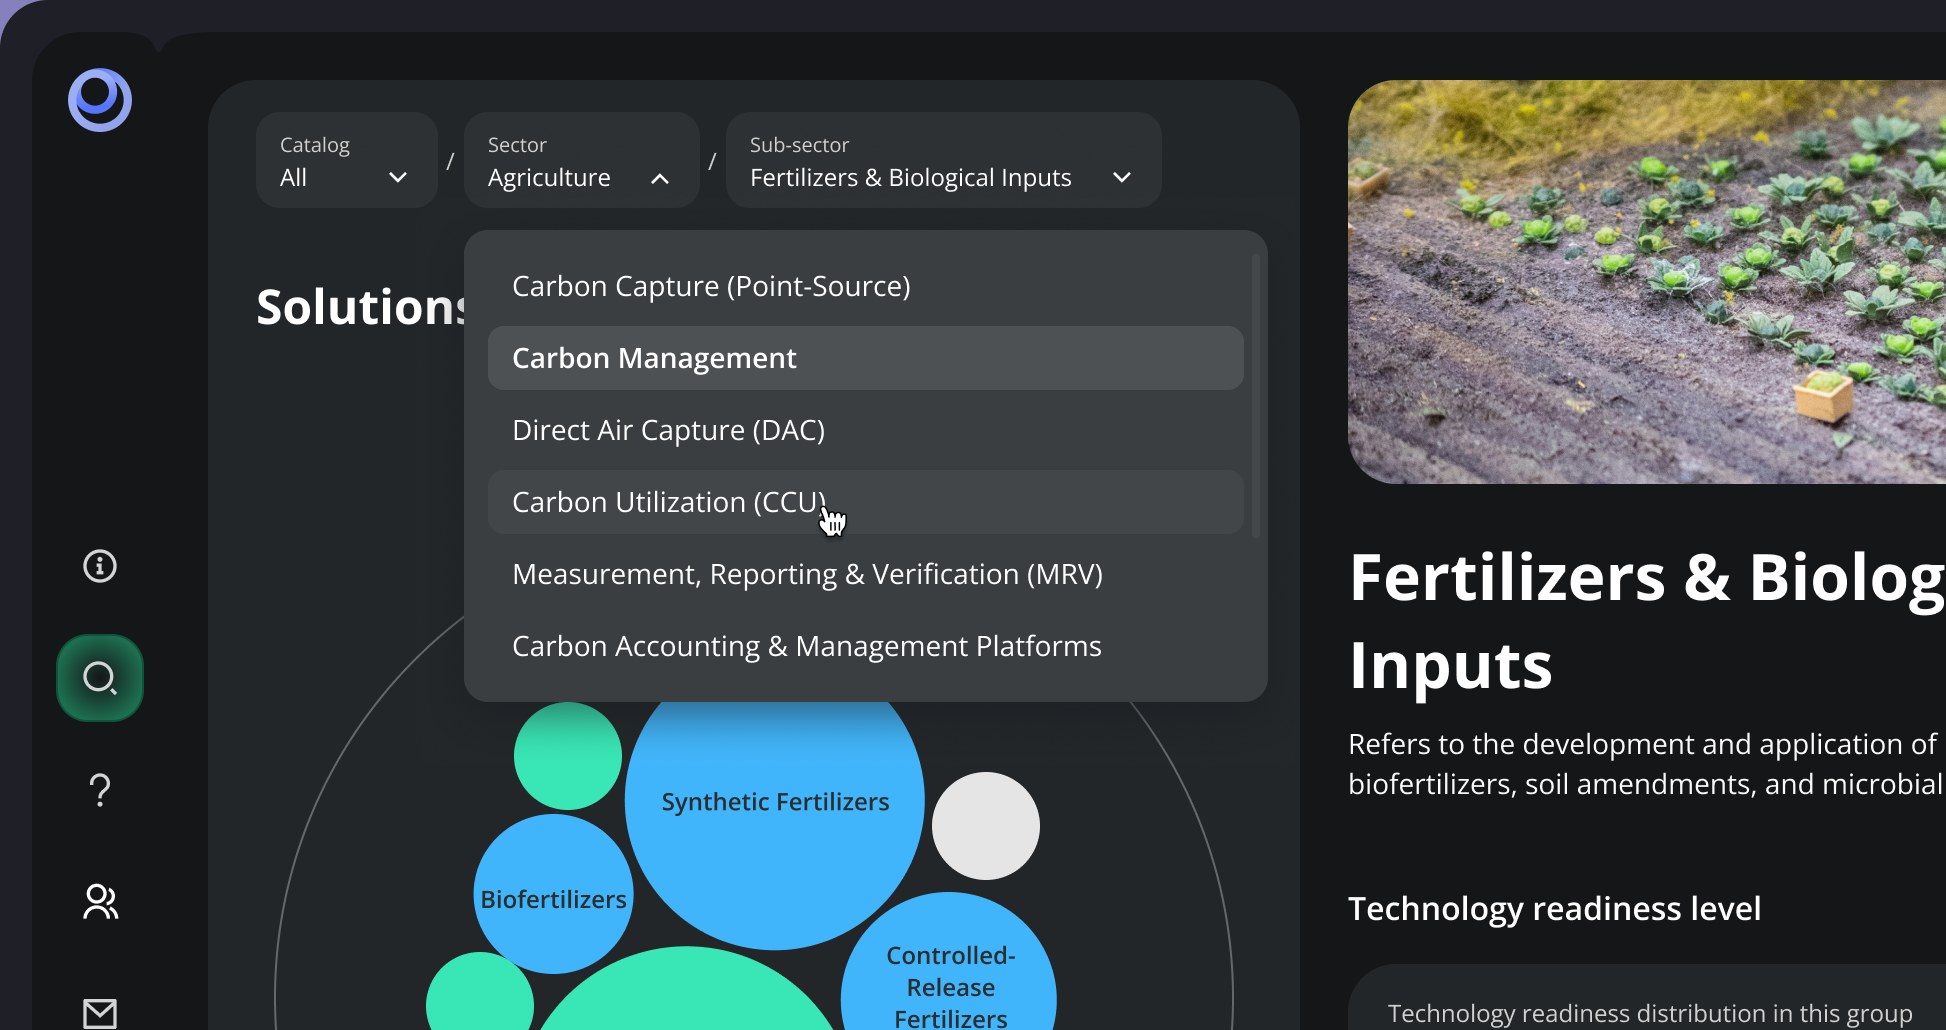Open the Catalog dropdown set to All
Screen dimensions: 1946x1030
coord(346,160)
